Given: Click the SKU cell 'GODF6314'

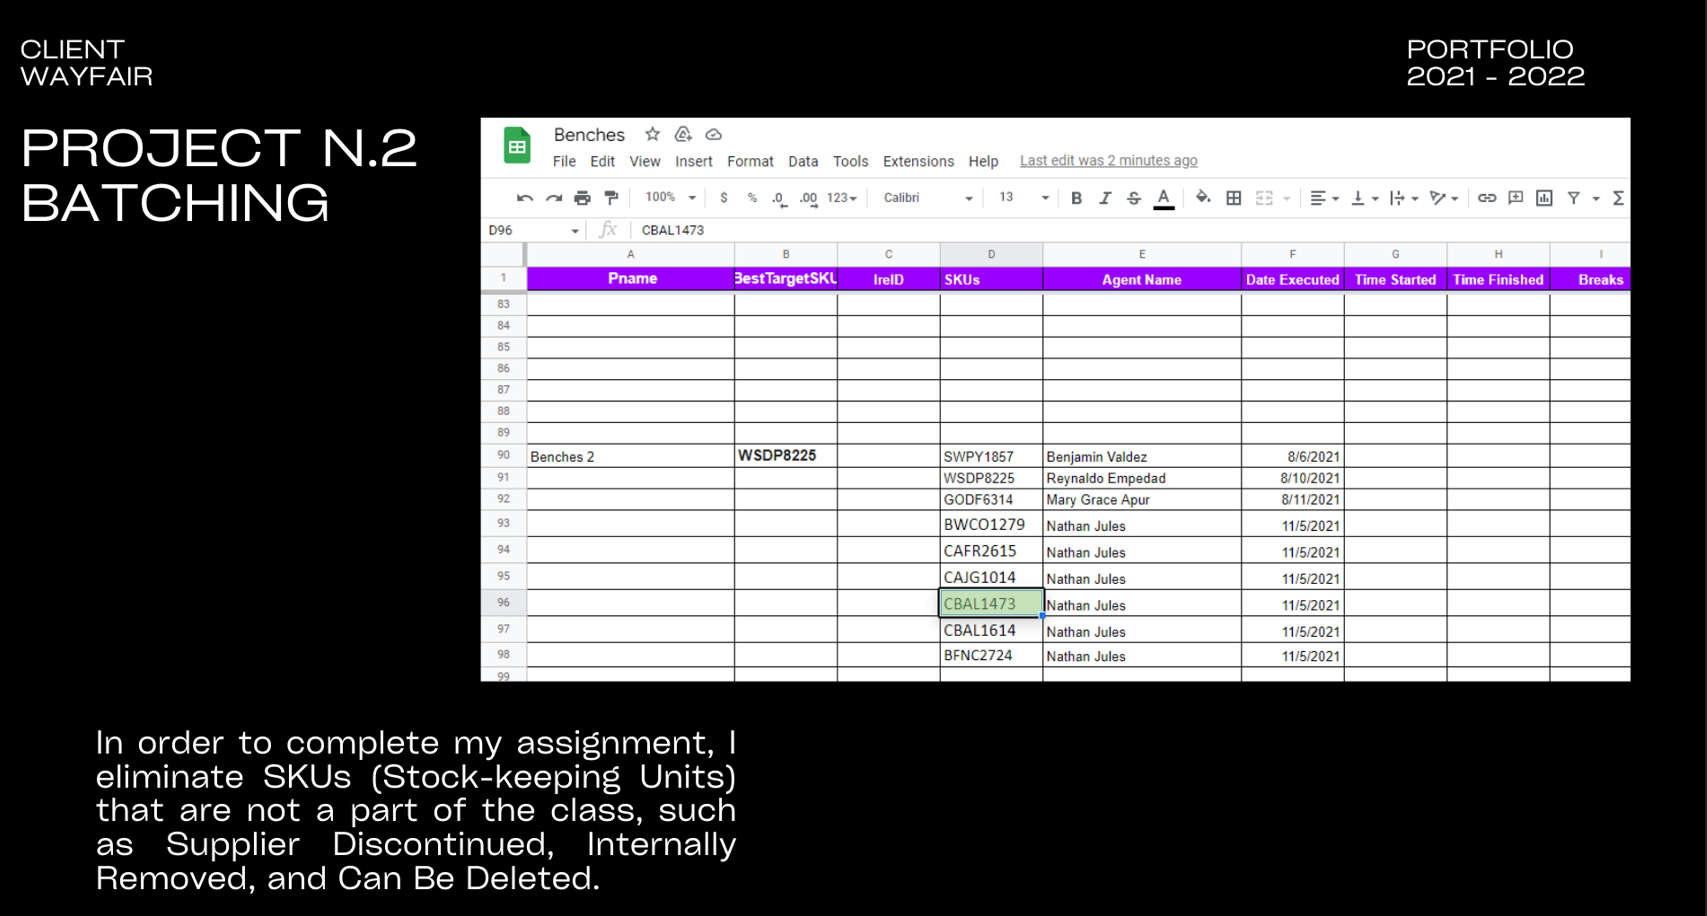Looking at the screenshot, I should [x=991, y=499].
